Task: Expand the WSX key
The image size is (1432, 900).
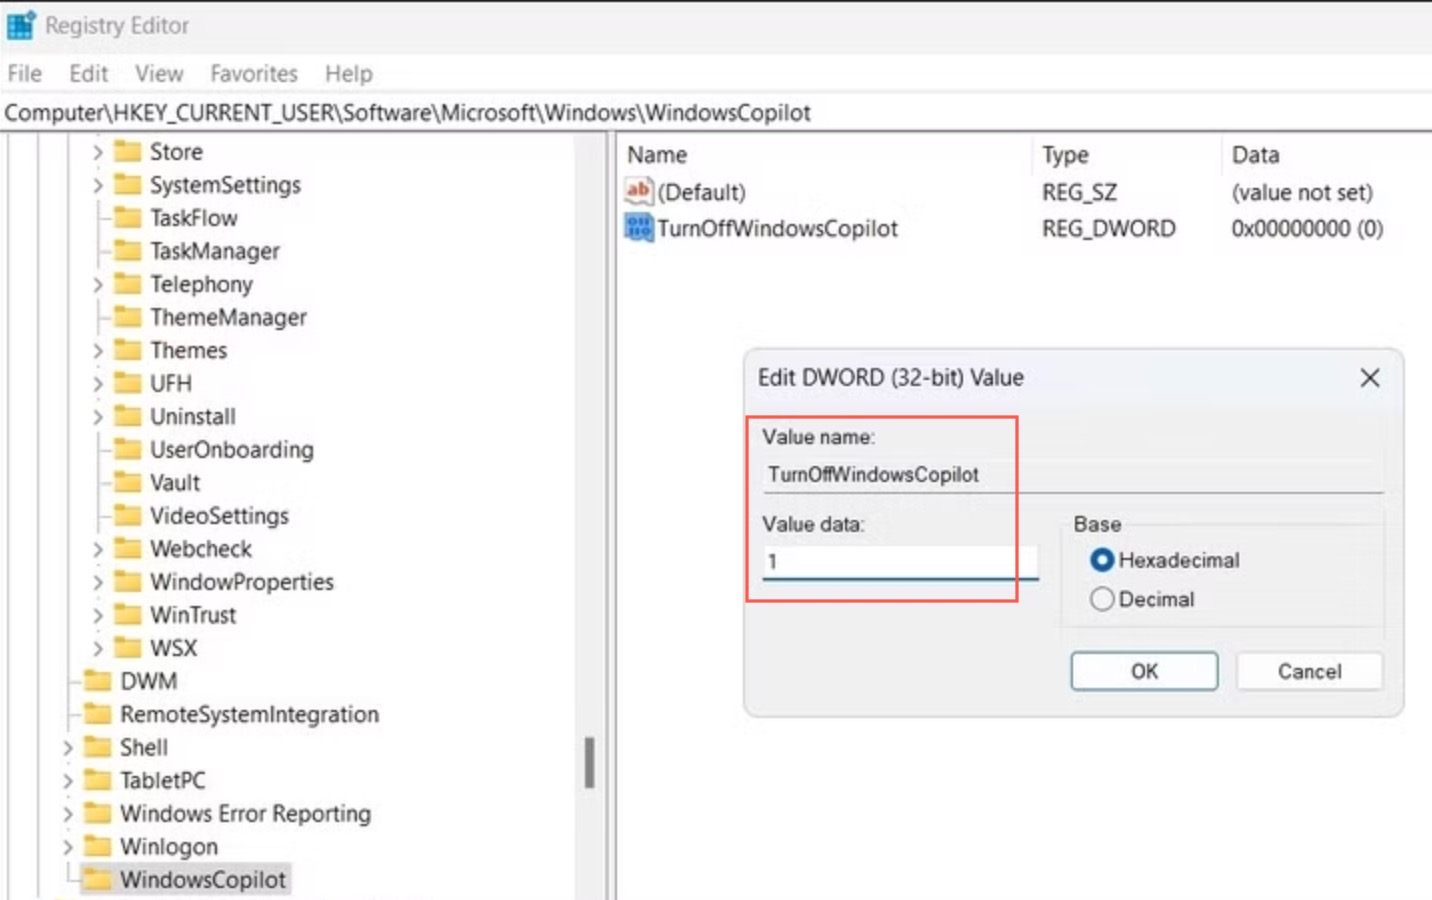Action: tap(97, 647)
